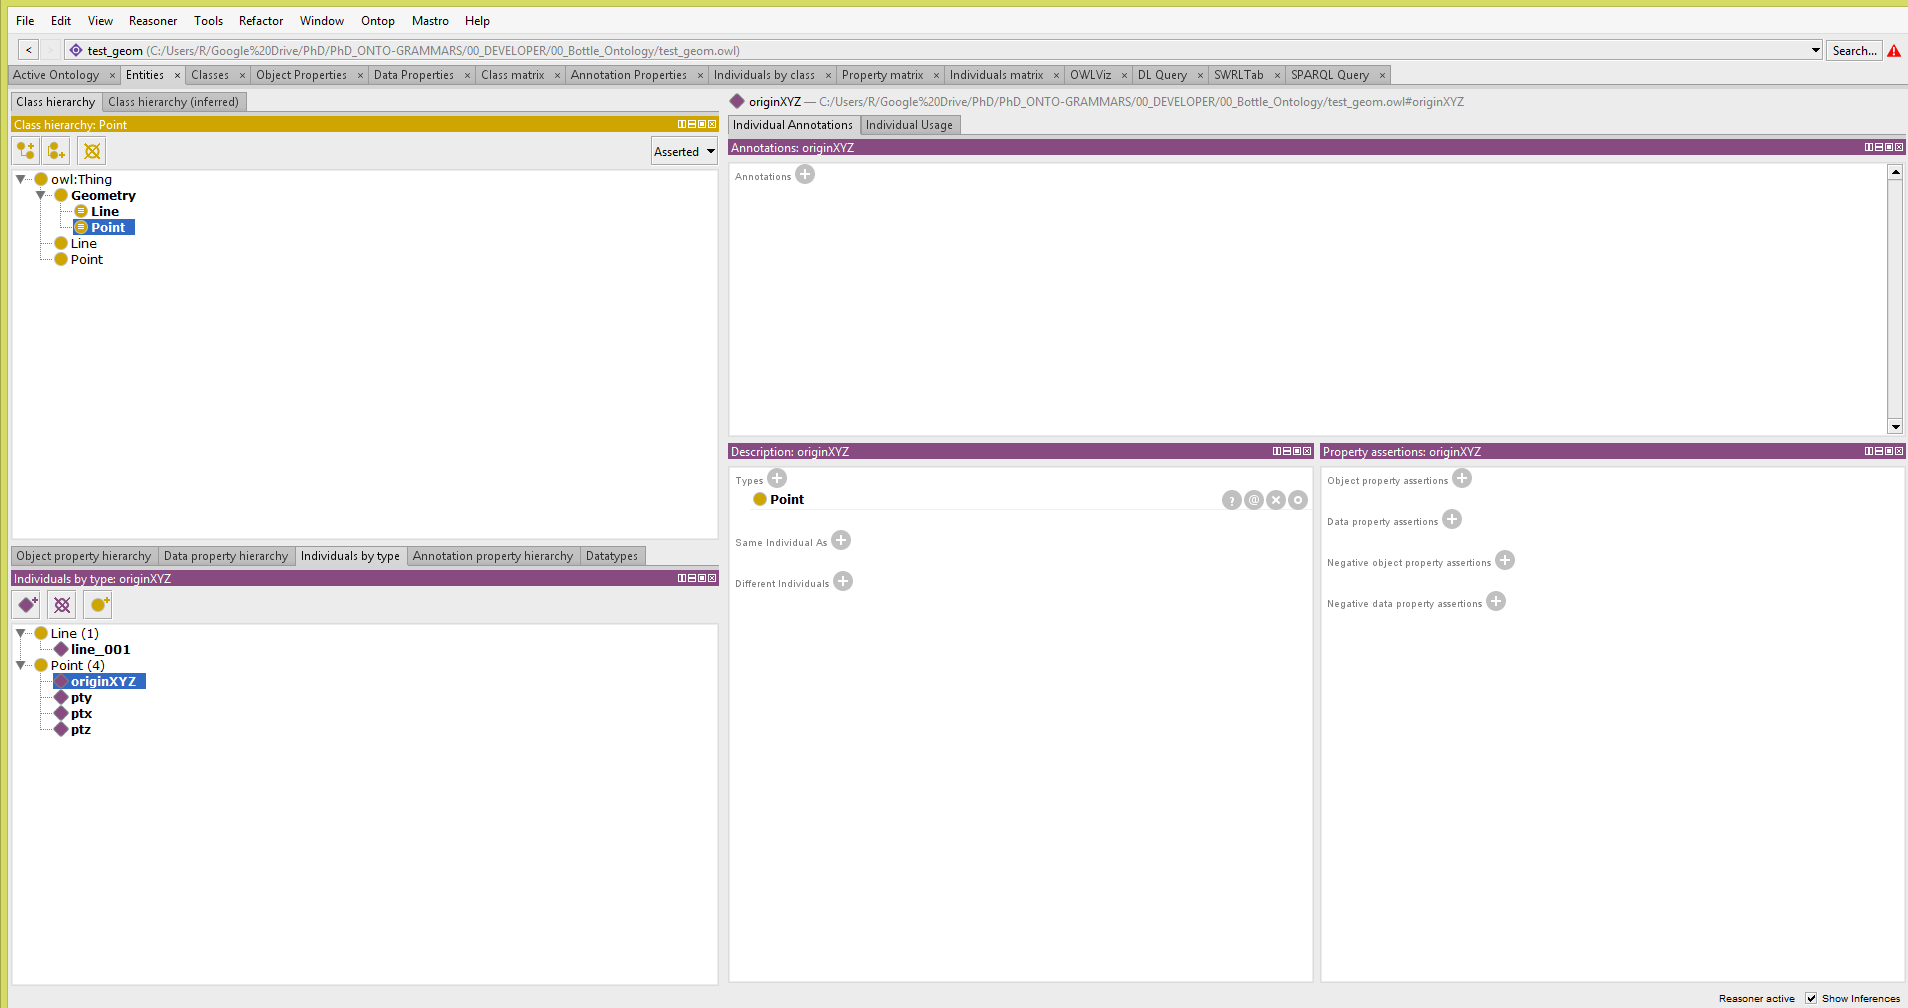Viewport: 1908px width, 1008px height.
Task: Open the Individual Usage tab
Action: click(908, 125)
